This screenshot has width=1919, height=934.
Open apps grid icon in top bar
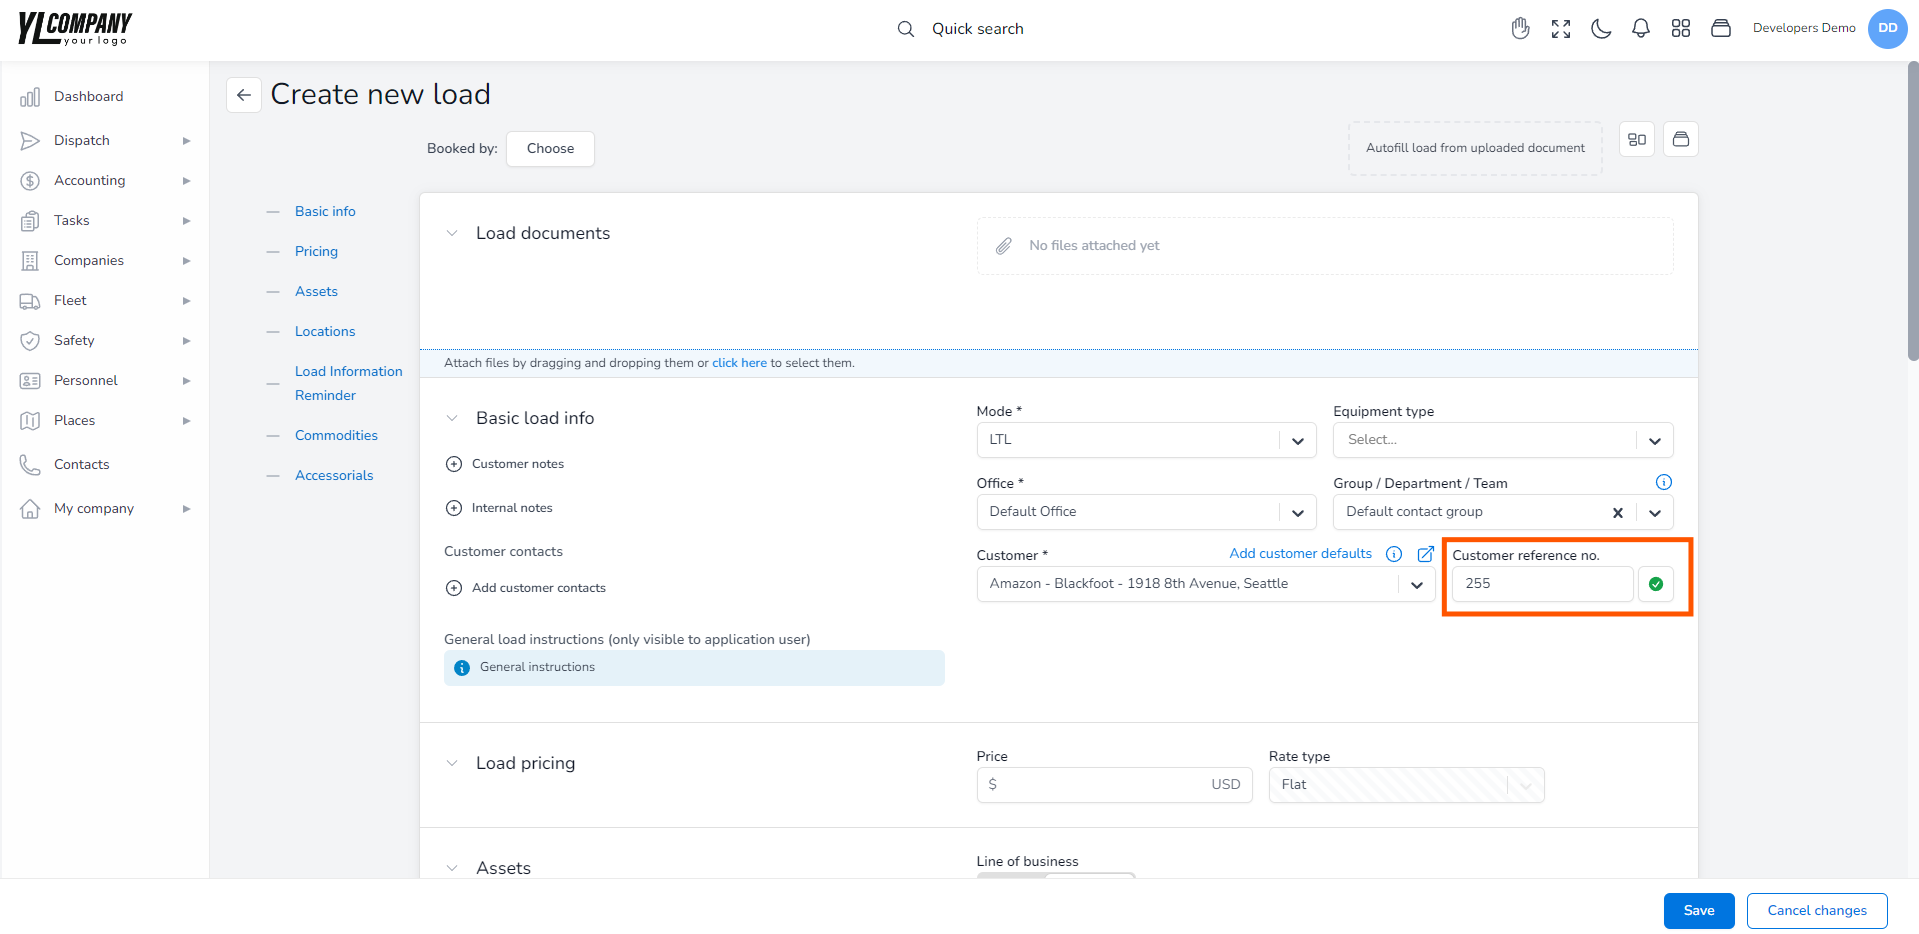coord(1681,29)
